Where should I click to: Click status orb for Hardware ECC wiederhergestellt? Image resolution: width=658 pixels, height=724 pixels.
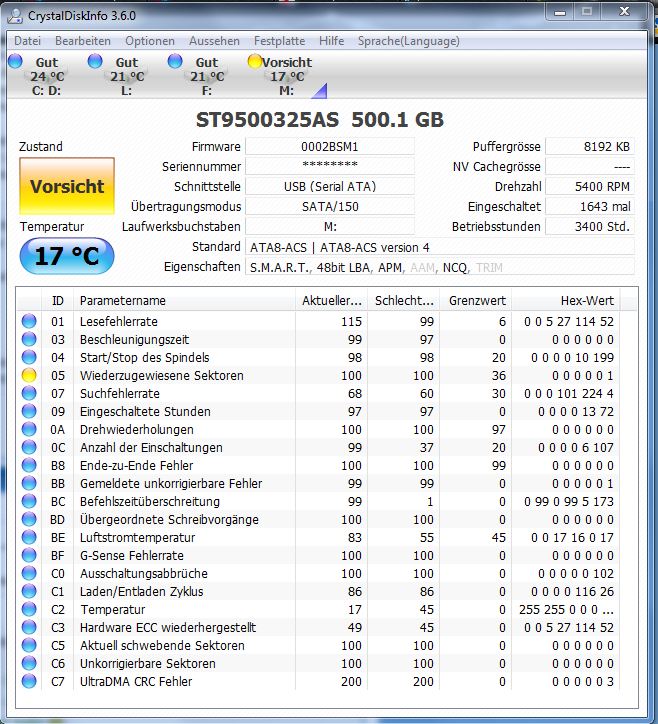tap(29, 627)
